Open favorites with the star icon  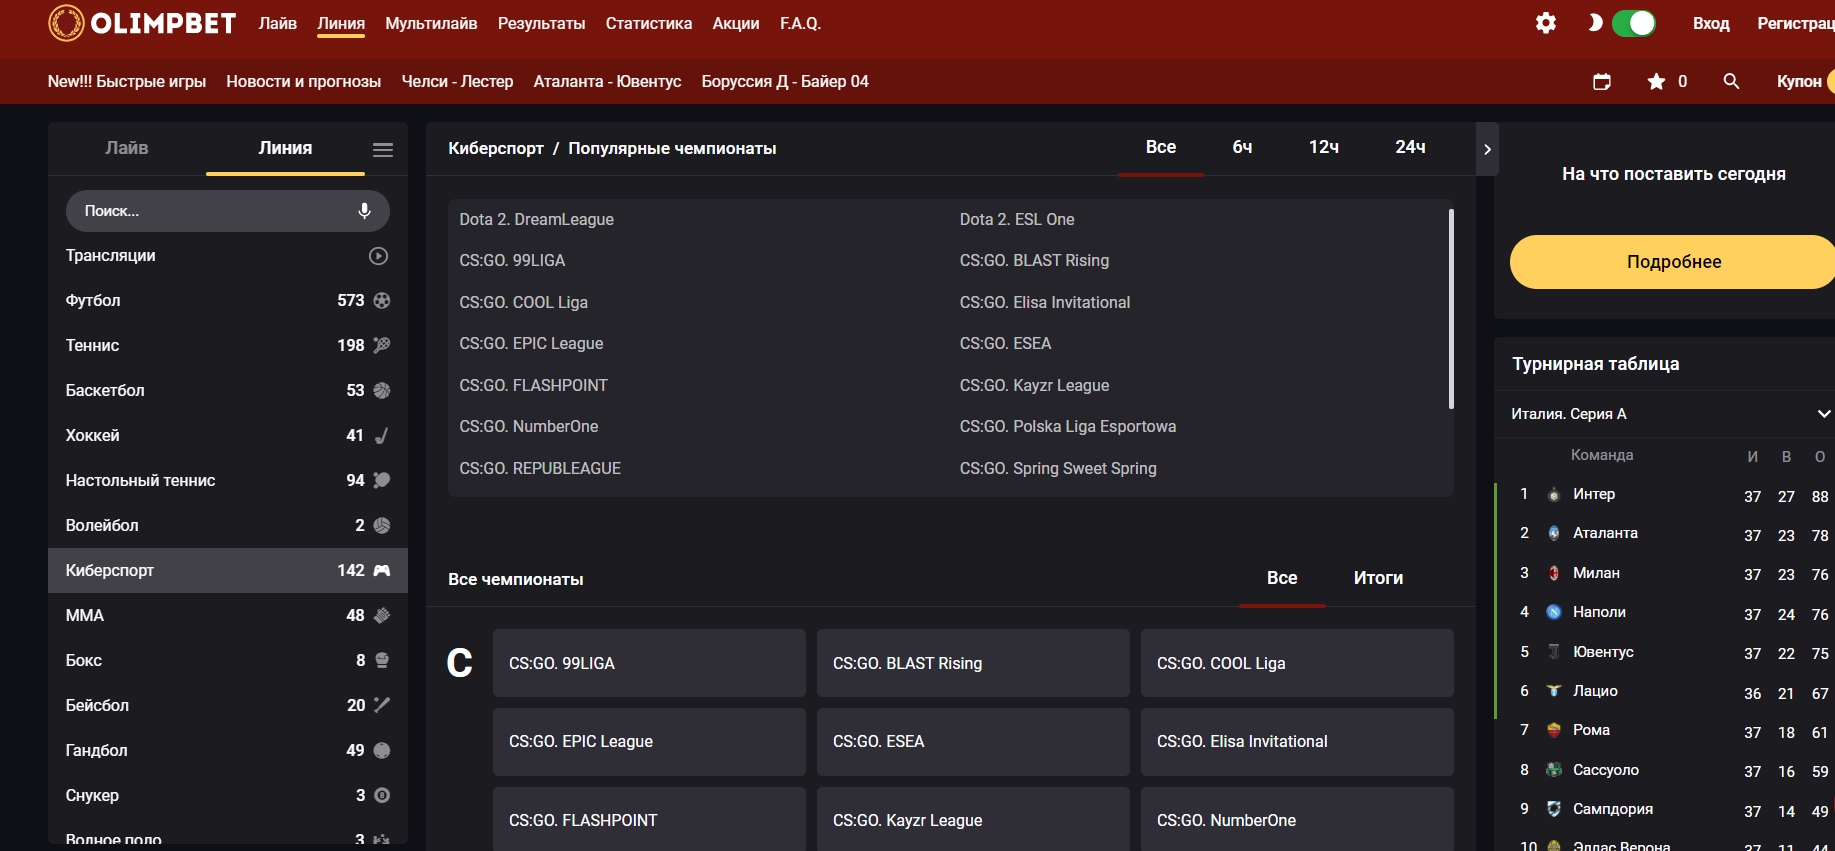click(x=1657, y=82)
